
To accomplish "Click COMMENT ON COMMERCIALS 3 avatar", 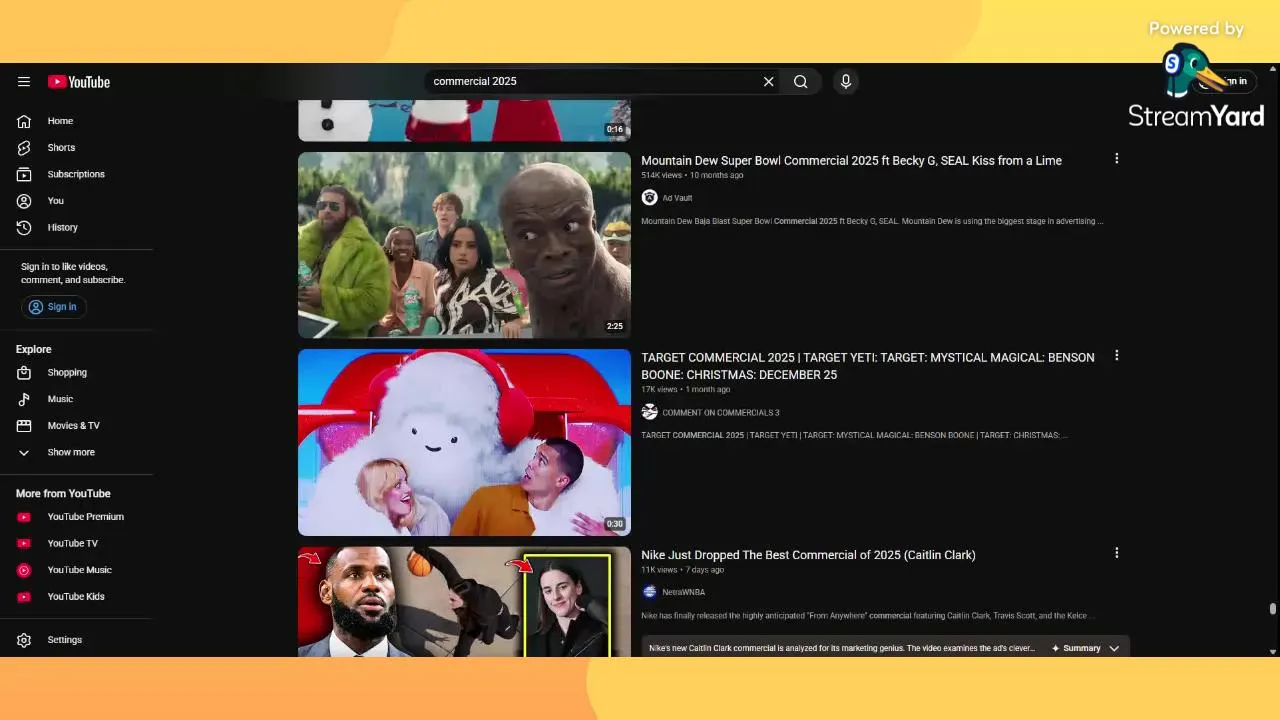I will point(649,412).
